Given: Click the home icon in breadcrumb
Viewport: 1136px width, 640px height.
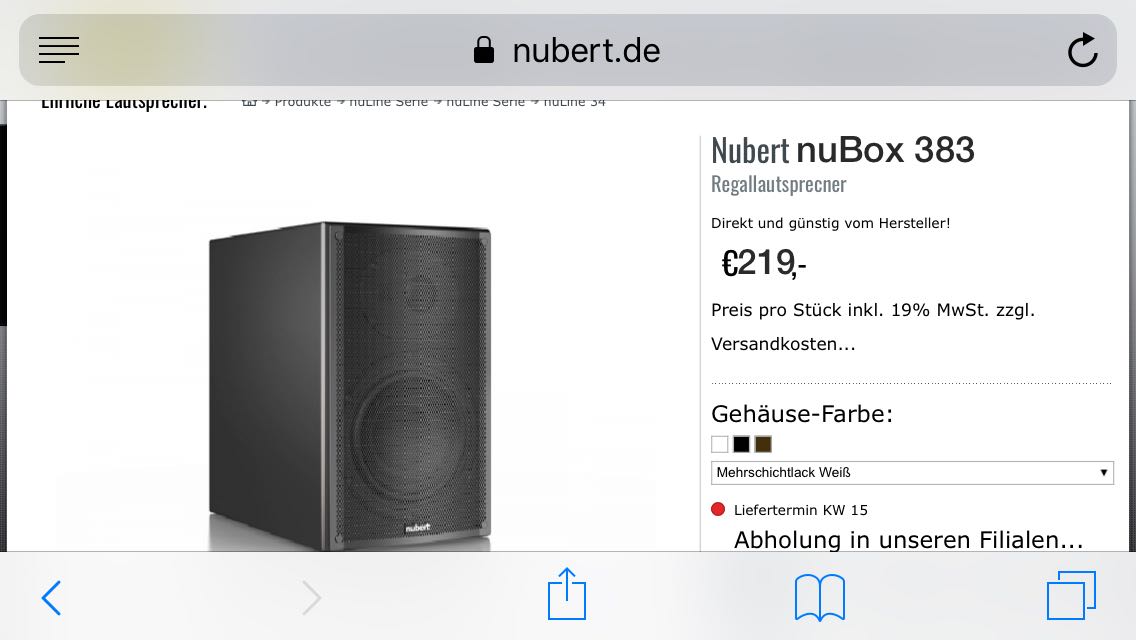Looking at the screenshot, I should 250,102.
